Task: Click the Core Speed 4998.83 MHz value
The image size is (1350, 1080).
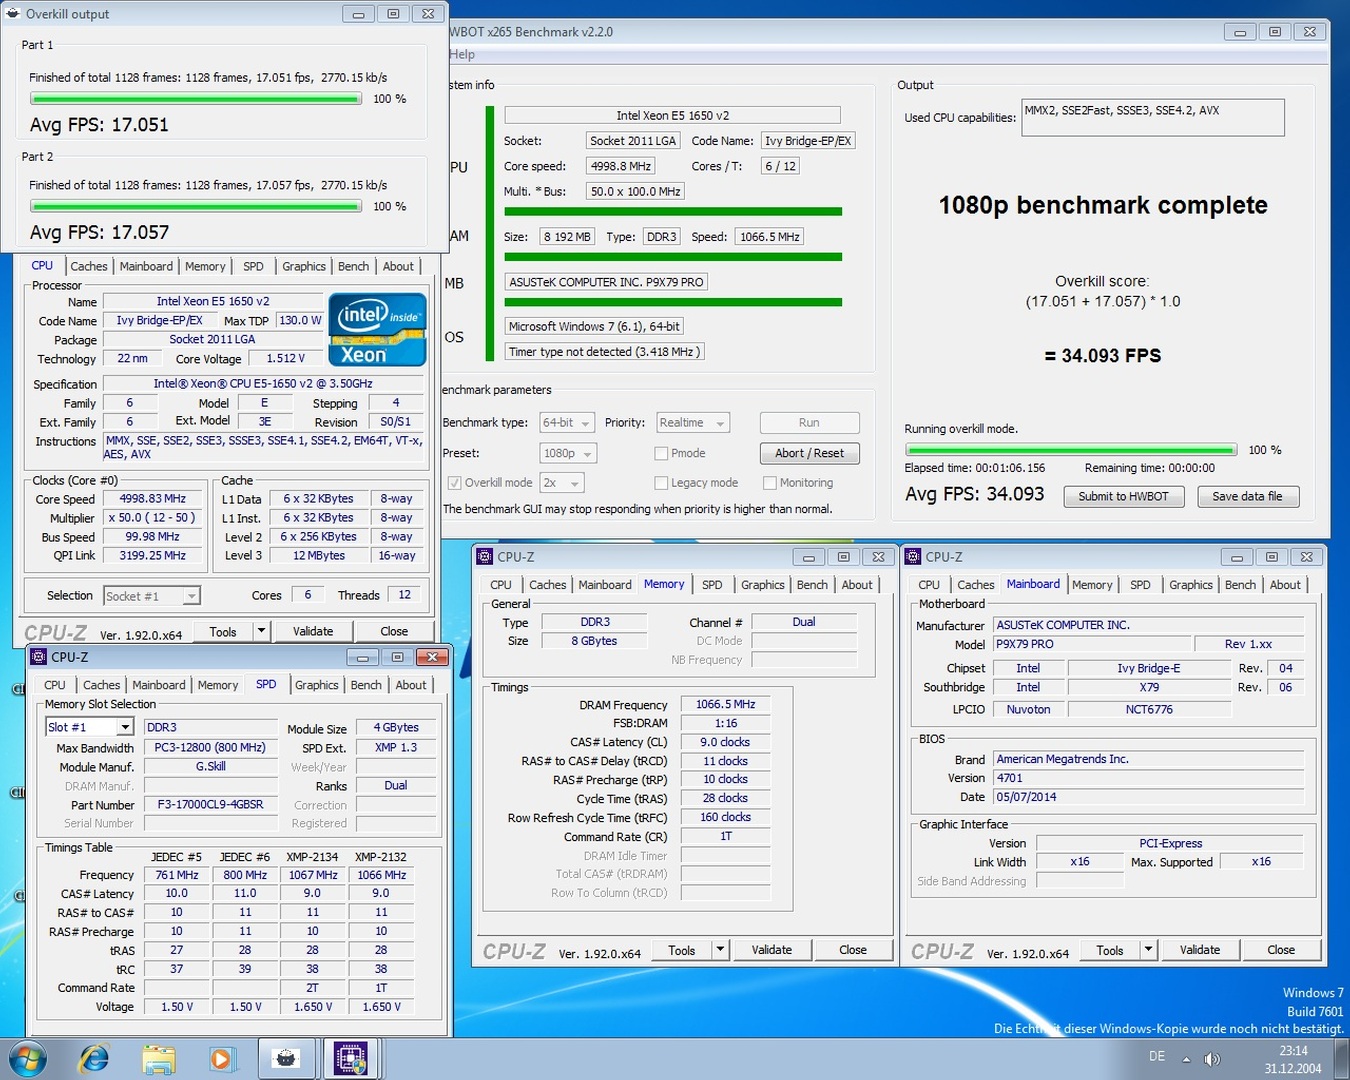Action: click(153, 499)
